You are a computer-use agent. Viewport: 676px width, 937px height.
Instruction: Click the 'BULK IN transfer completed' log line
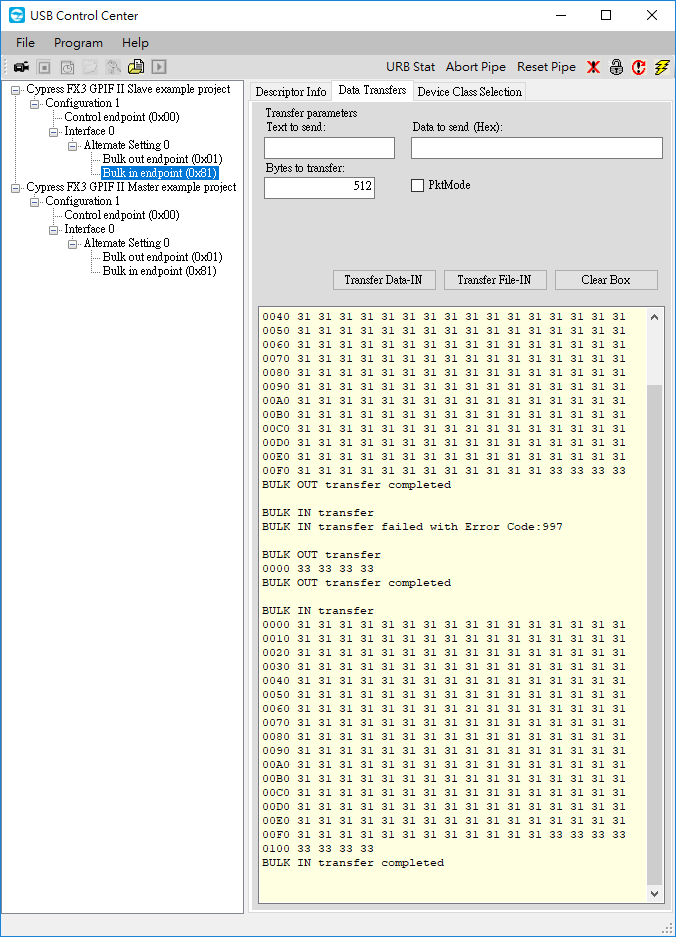353,863
